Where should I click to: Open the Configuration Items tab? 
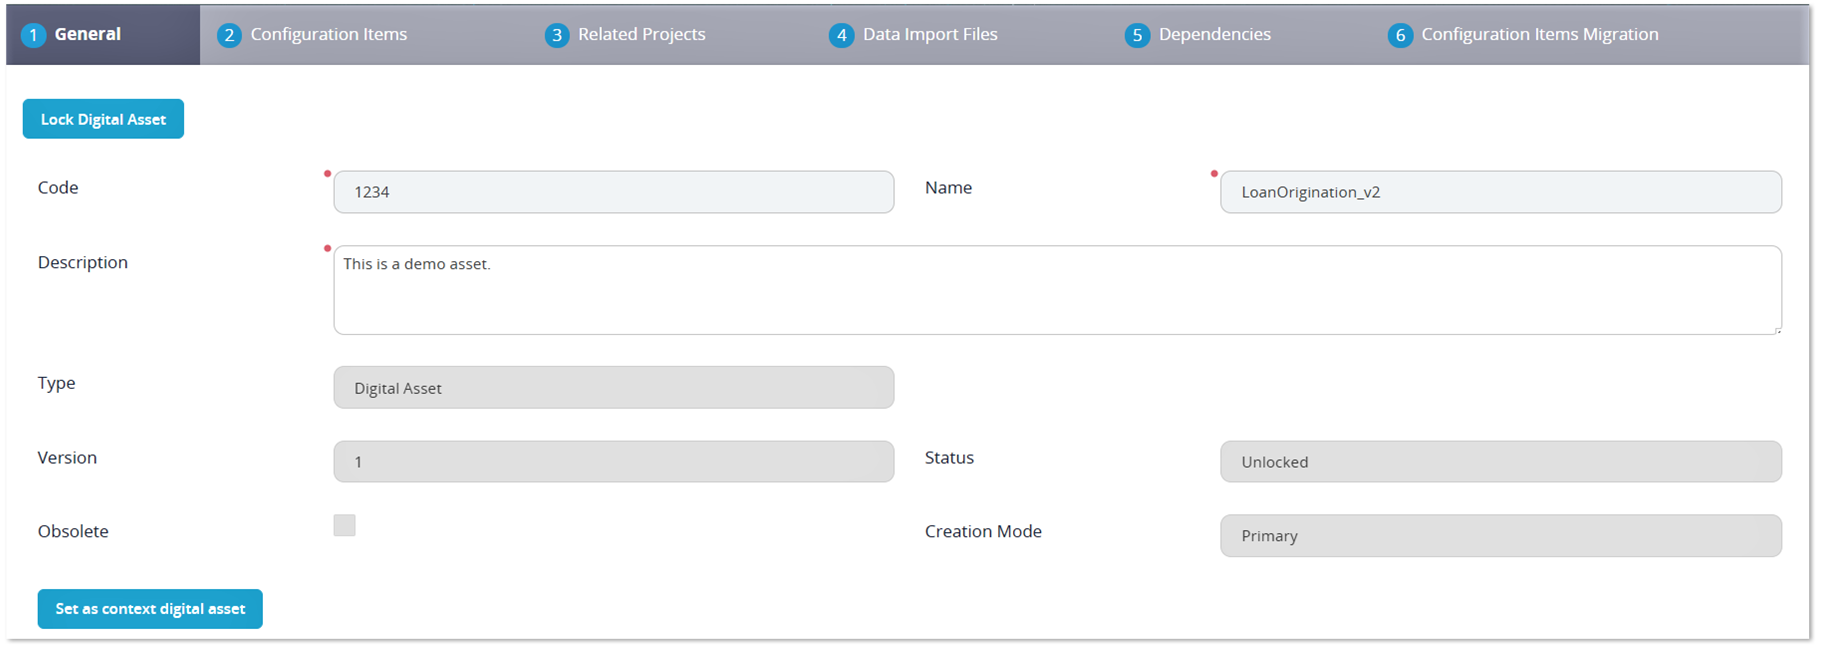(328, 34)
